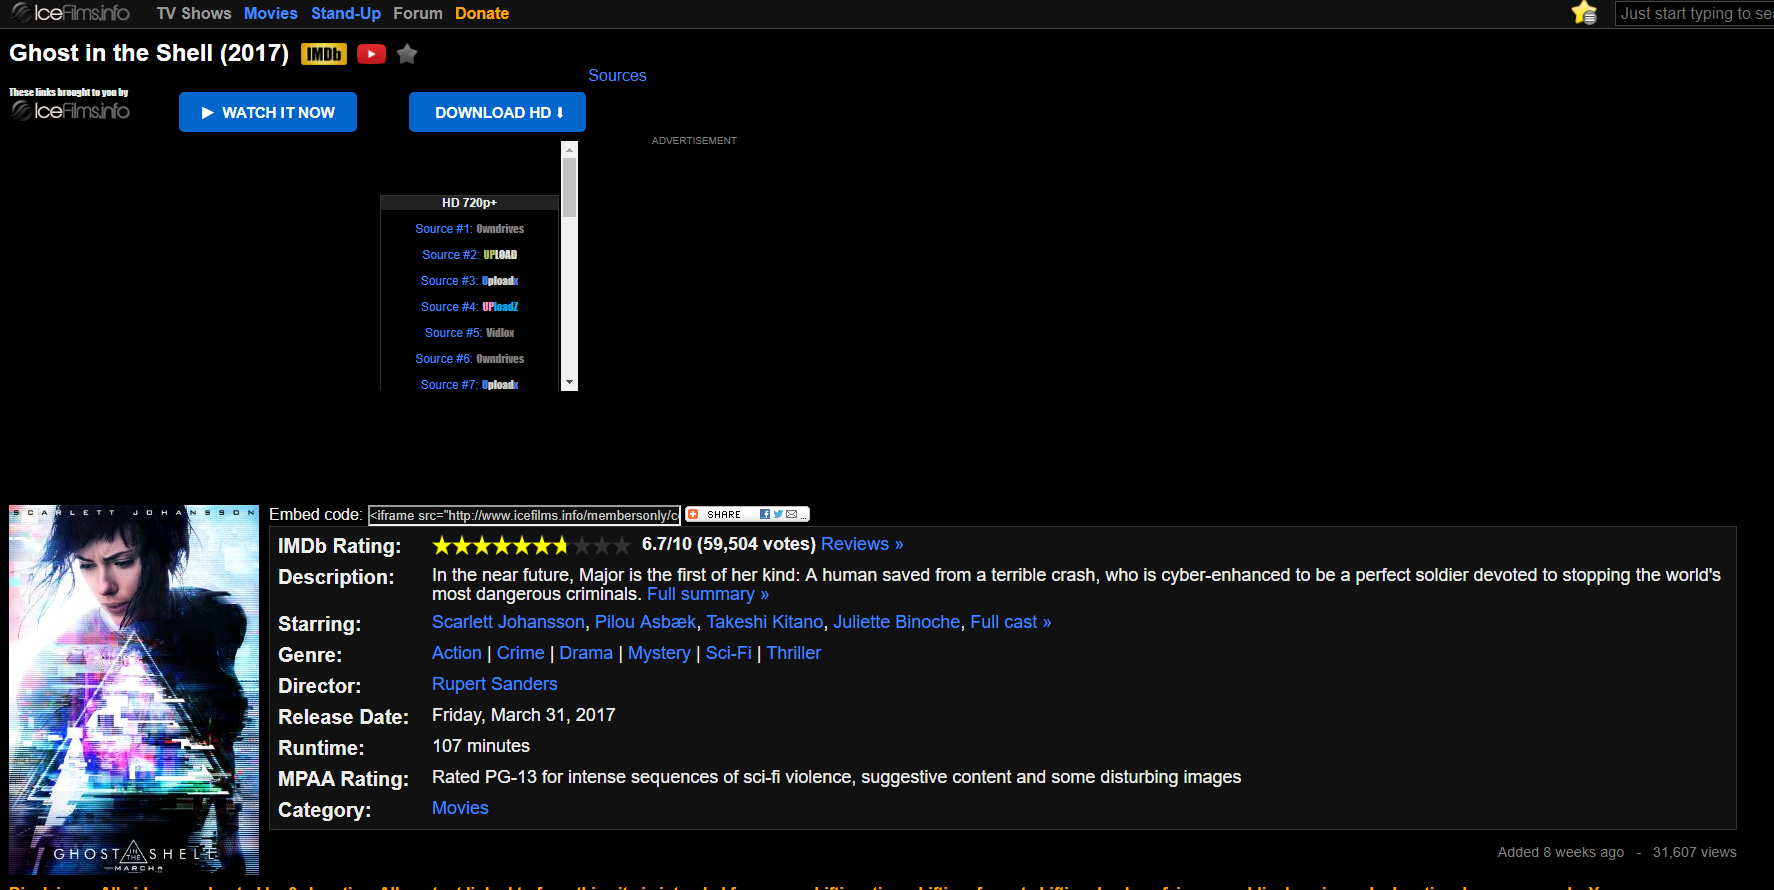
Task: Open the IMDb badge next to the title
Action: (x=324, y=54)
